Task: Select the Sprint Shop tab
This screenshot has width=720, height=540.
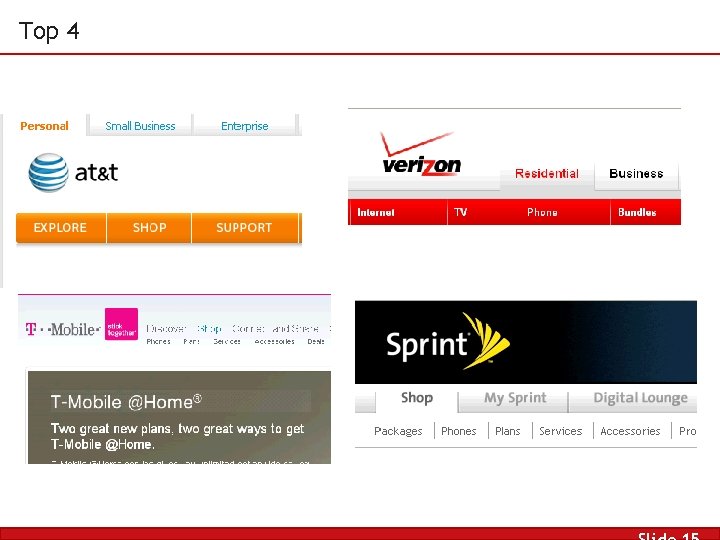Action: (x=417, y=398)
